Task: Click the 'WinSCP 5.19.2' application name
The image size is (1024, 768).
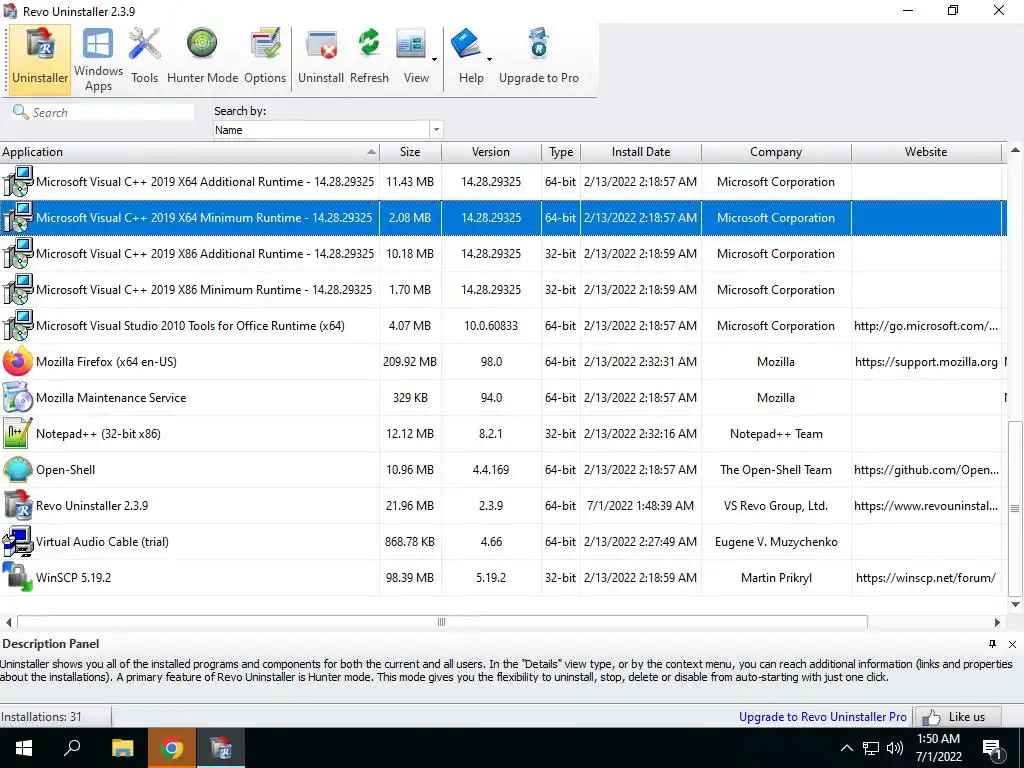Action: 74,577
